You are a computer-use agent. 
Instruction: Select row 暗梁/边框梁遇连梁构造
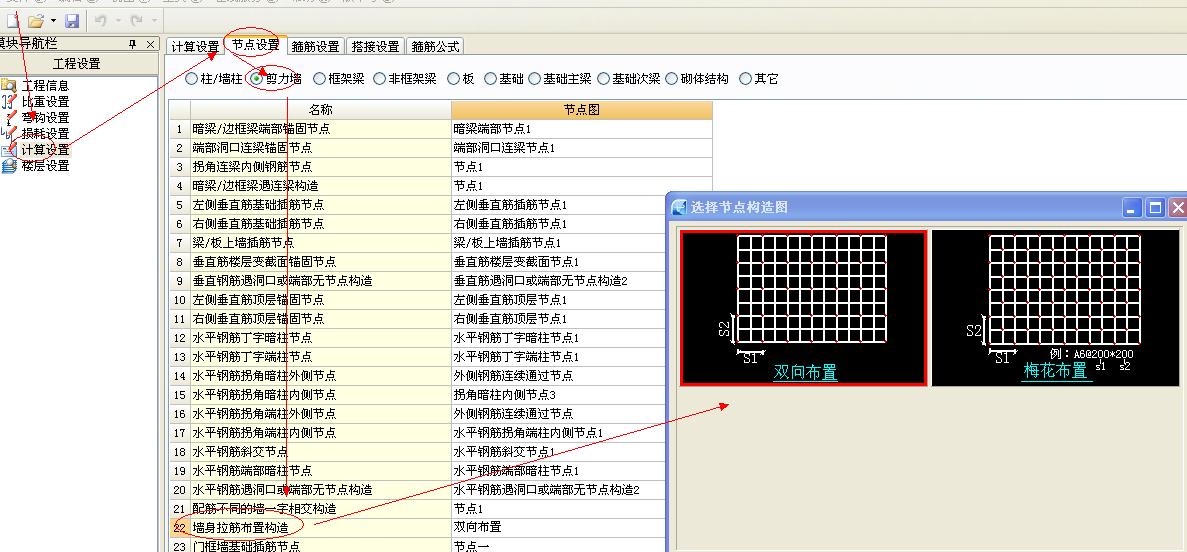(x=321, y=186)
